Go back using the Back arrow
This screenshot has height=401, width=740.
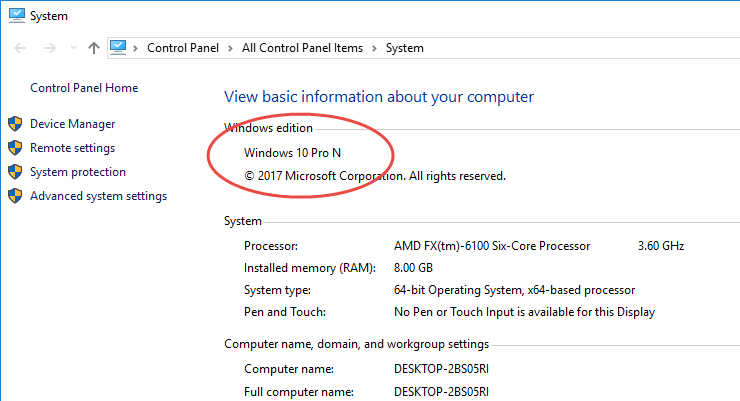tap(20, 48)
